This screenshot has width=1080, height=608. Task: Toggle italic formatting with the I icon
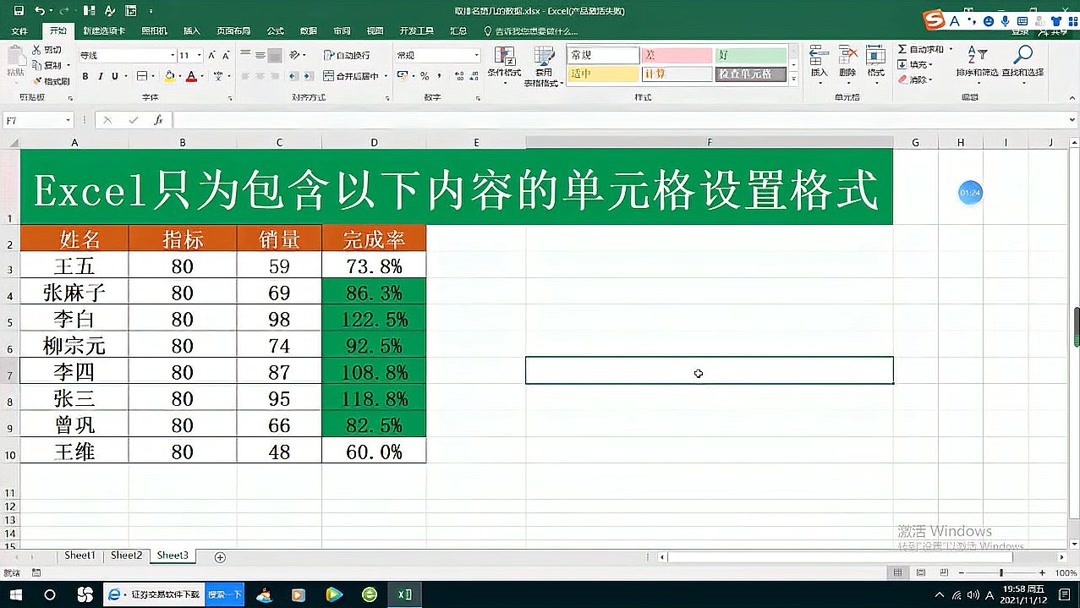[100, 76]
